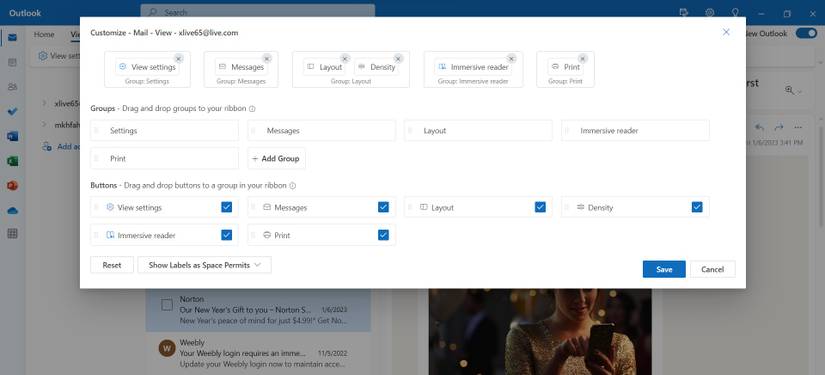The width and height of the screenshot is (825, 375).
Task: Open Show Labels as Space Permits dropdown
Action: tap(205, 265)
